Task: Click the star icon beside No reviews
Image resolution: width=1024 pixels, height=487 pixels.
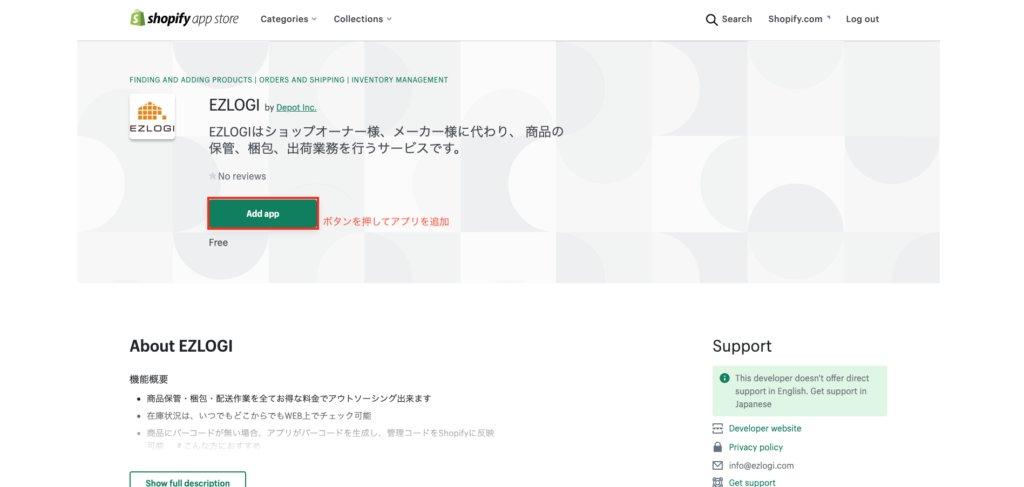Action: coord(212,176)
